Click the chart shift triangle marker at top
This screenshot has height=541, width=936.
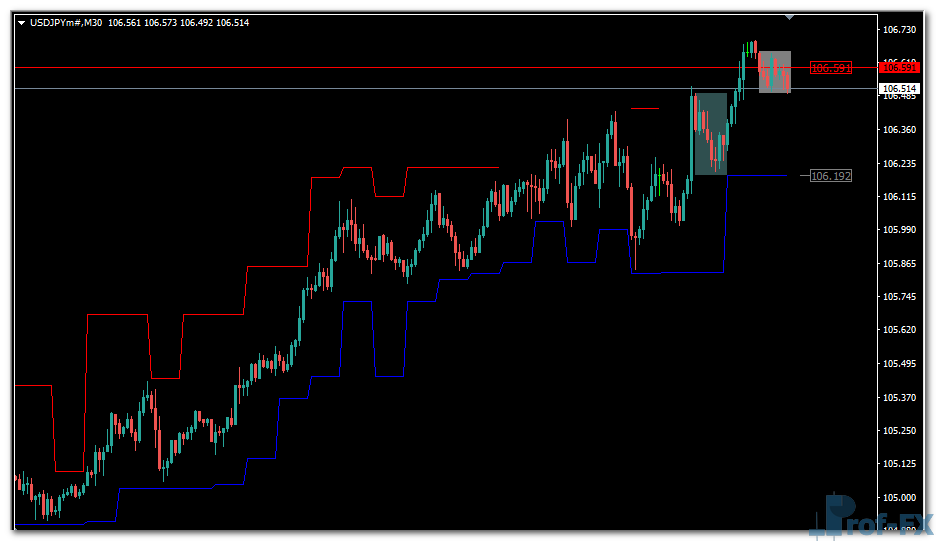click(x=790, y=17)
